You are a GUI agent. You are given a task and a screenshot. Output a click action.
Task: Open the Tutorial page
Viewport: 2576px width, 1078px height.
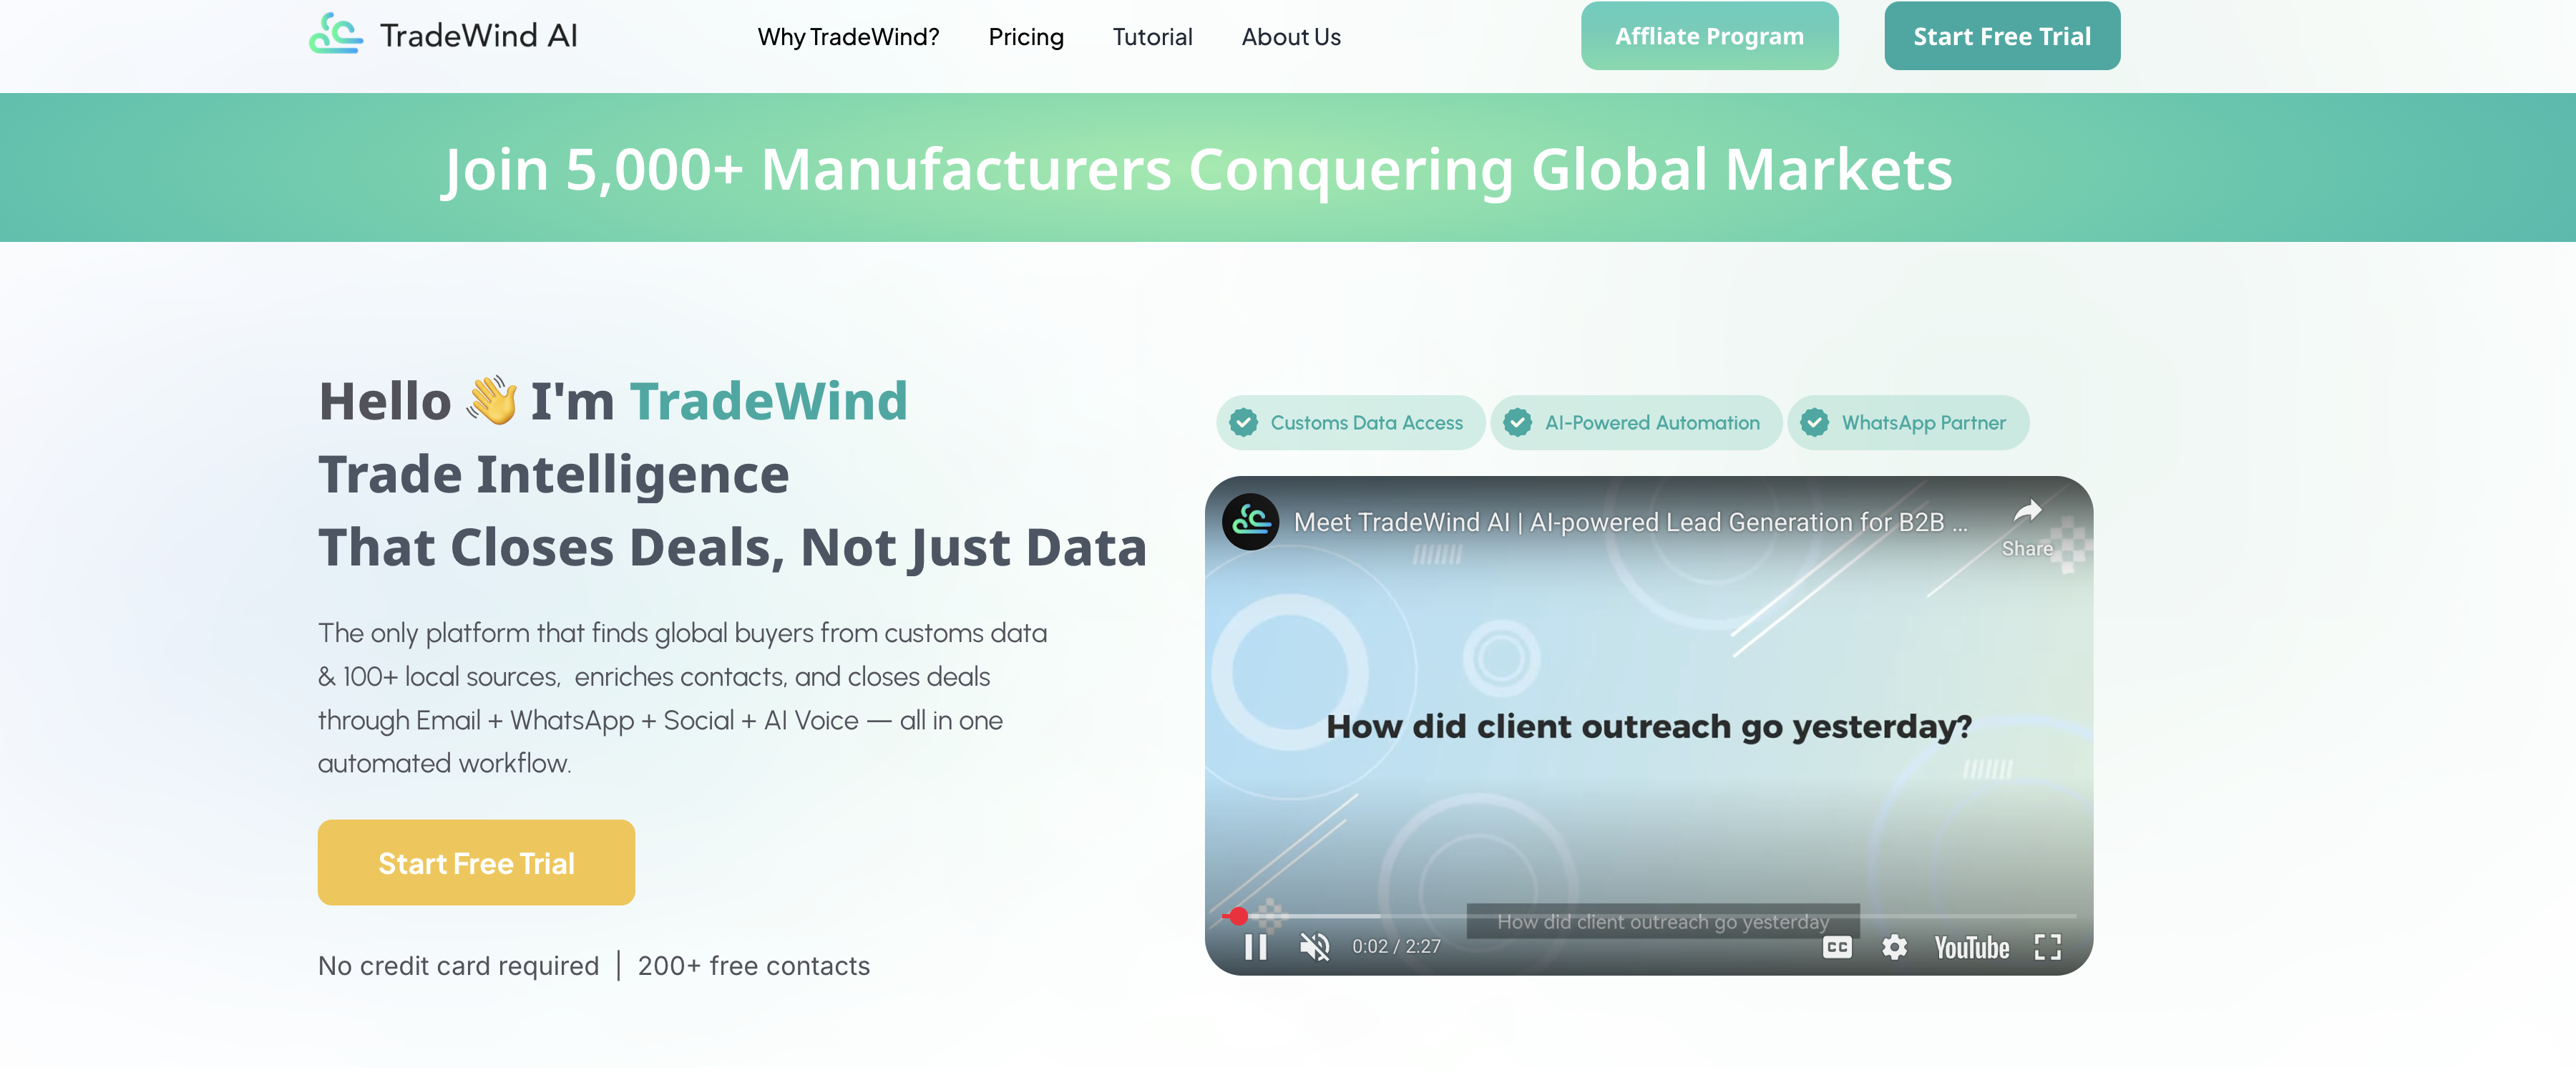coord(1152,37)
